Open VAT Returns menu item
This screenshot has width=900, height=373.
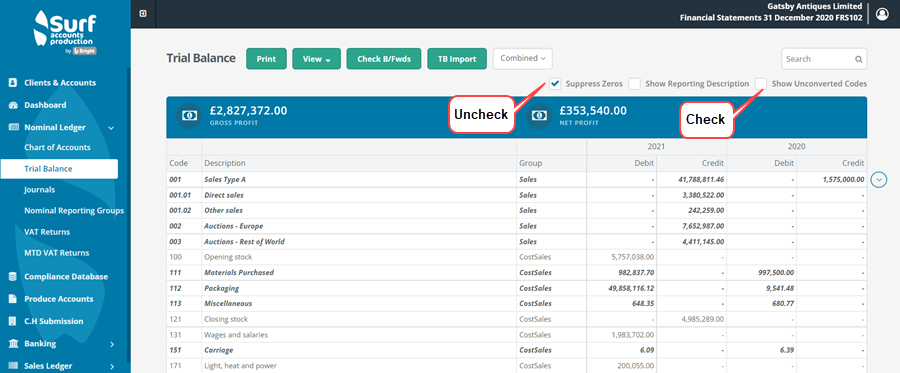click(x=47, y=232)
